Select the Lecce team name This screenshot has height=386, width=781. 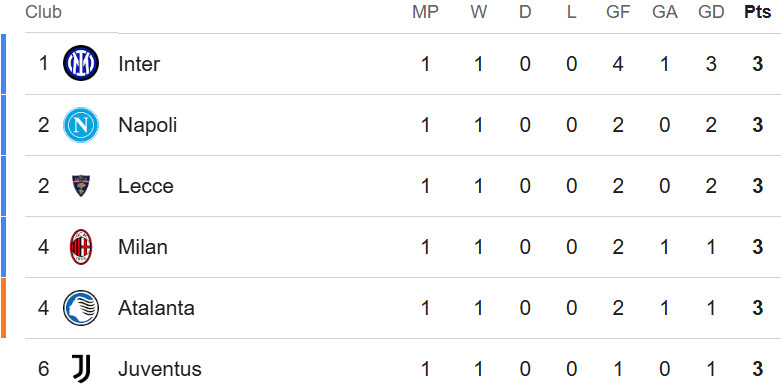pyautogui.click(x=146, y=186)
